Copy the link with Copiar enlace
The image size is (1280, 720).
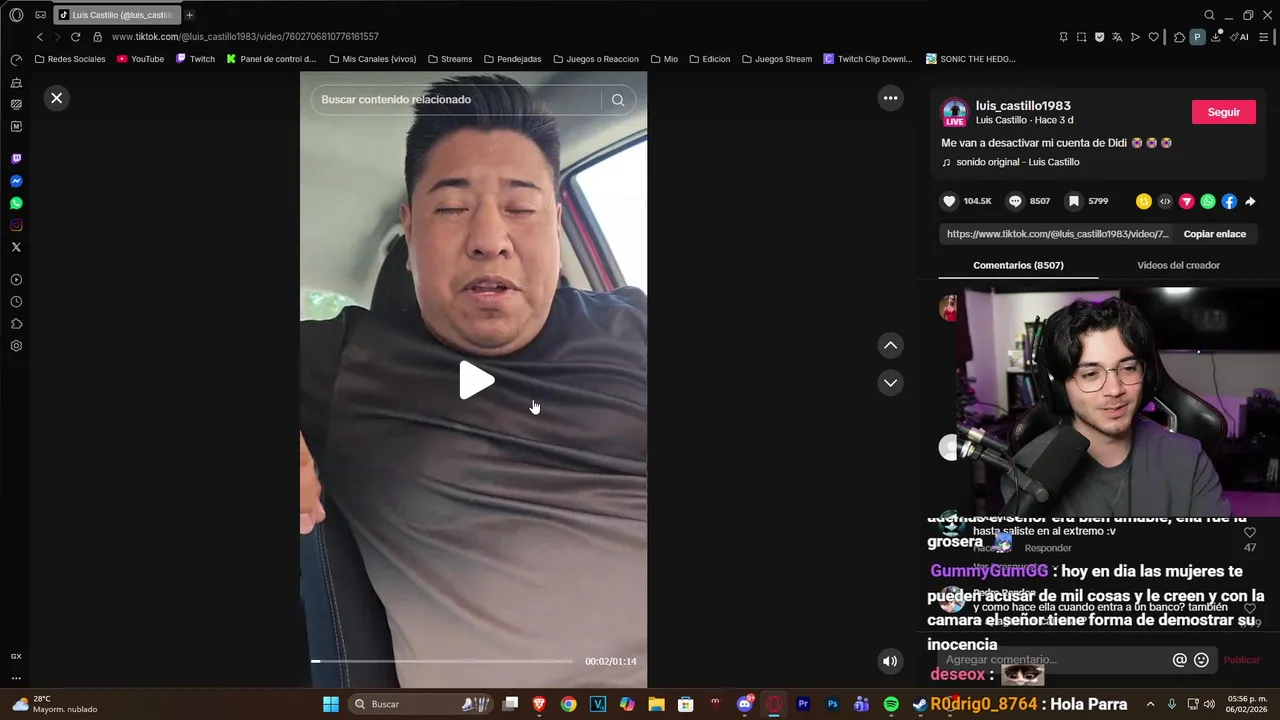tap(1214, 234)
